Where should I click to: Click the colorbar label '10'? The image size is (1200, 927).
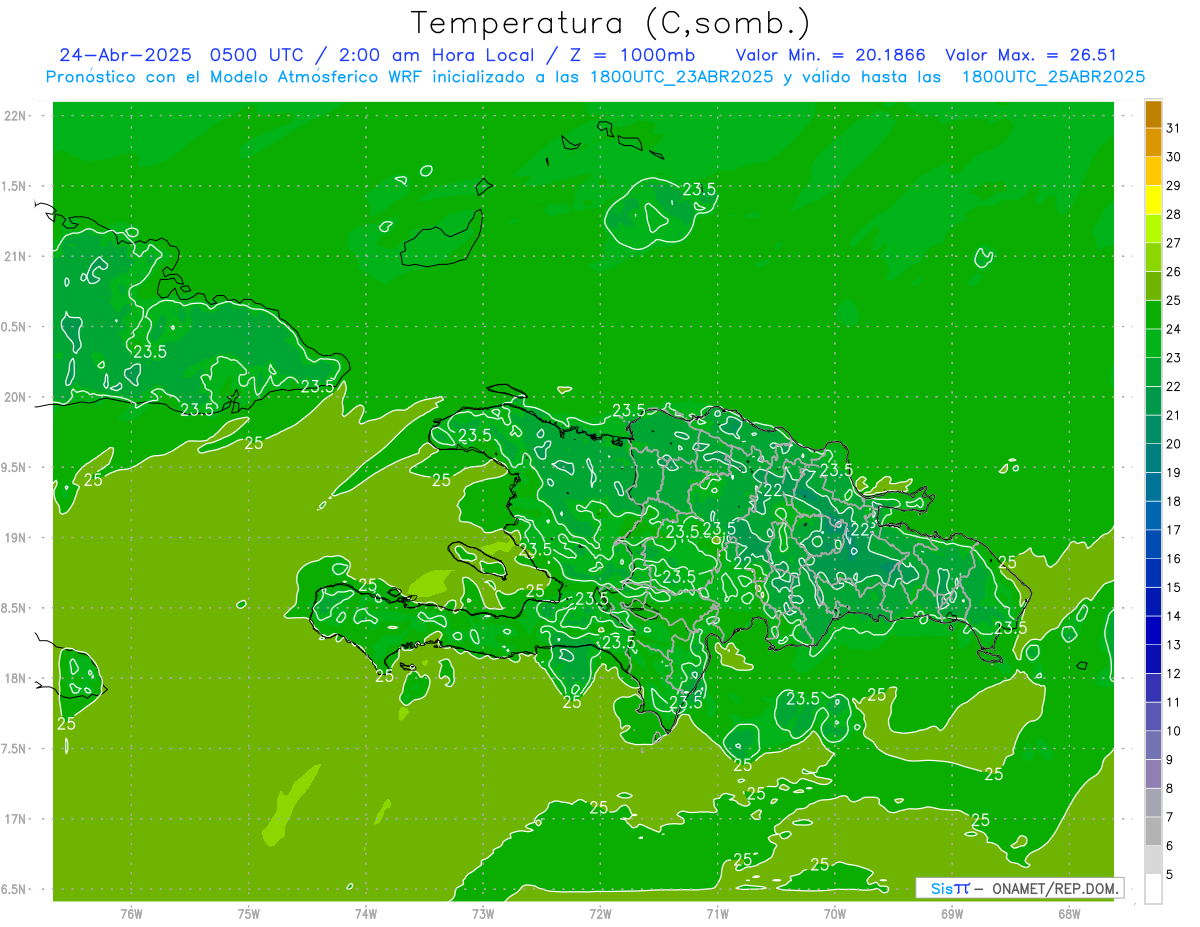1173,731
